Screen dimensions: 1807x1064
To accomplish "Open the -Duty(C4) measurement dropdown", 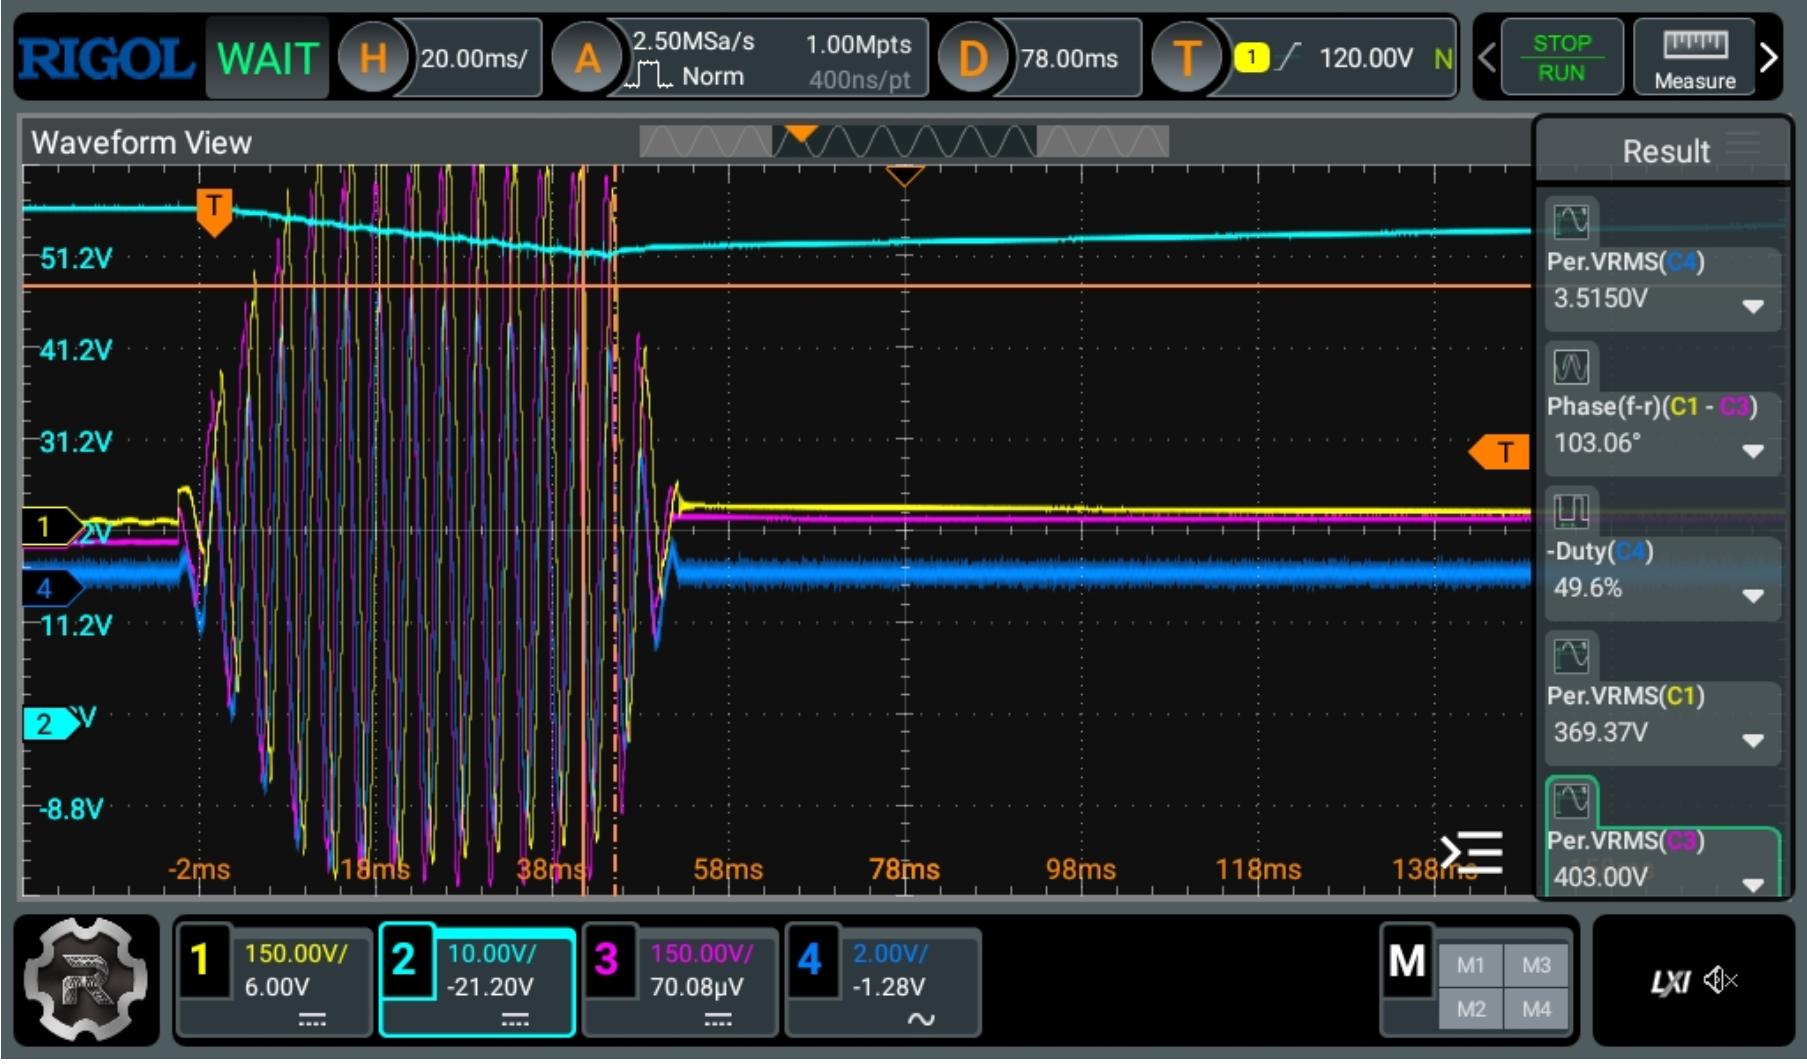I will pyautogui.click(x=1752, y=596).
